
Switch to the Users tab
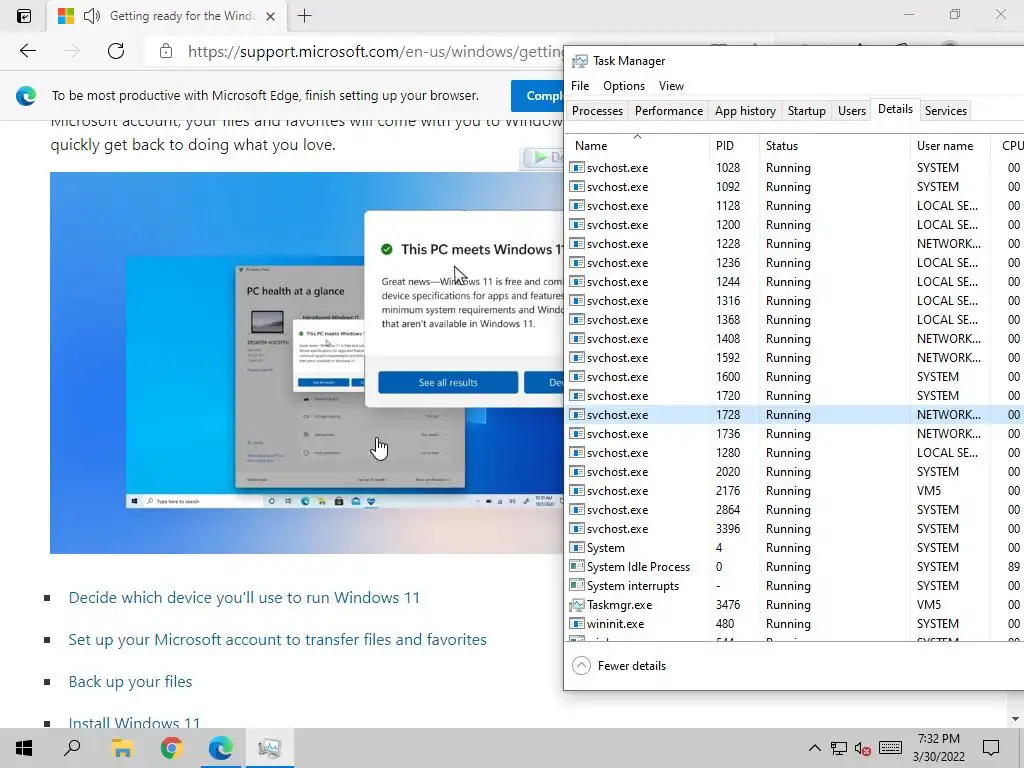click(x=852, y=110)
